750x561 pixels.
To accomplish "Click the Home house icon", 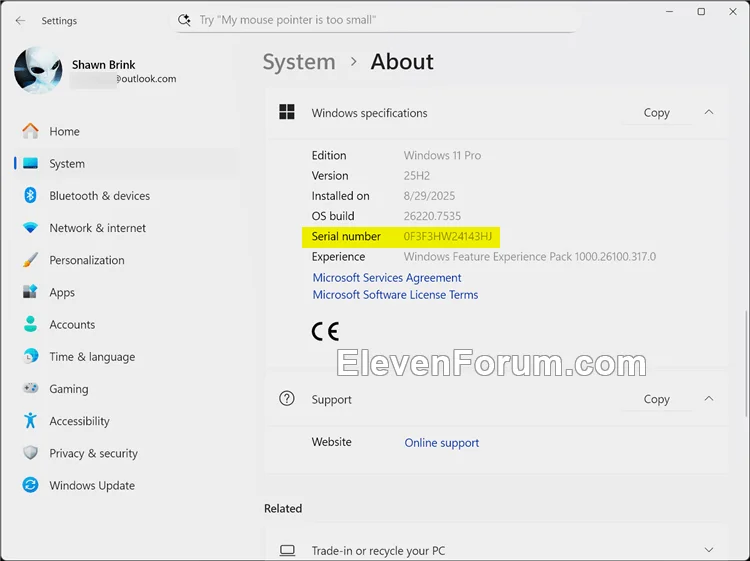I will point(30,131).
